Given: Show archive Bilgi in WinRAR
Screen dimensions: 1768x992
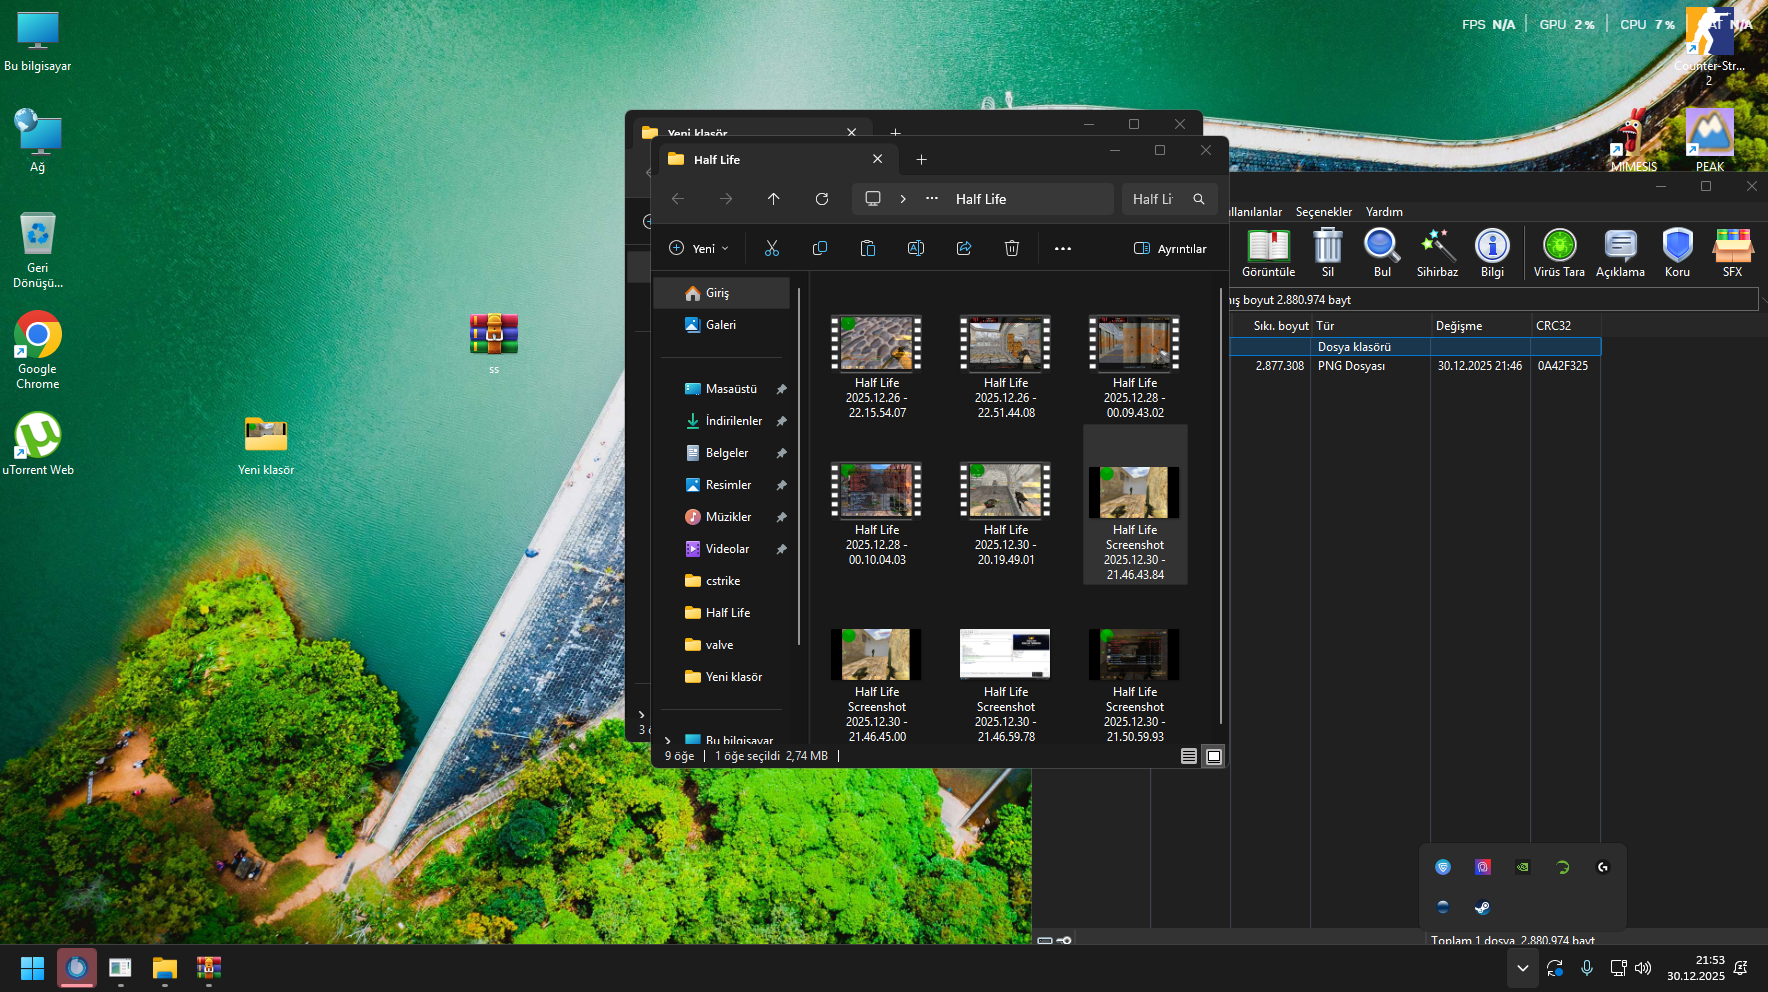Looking at the screenshot, I should [x=1492, y=252].
